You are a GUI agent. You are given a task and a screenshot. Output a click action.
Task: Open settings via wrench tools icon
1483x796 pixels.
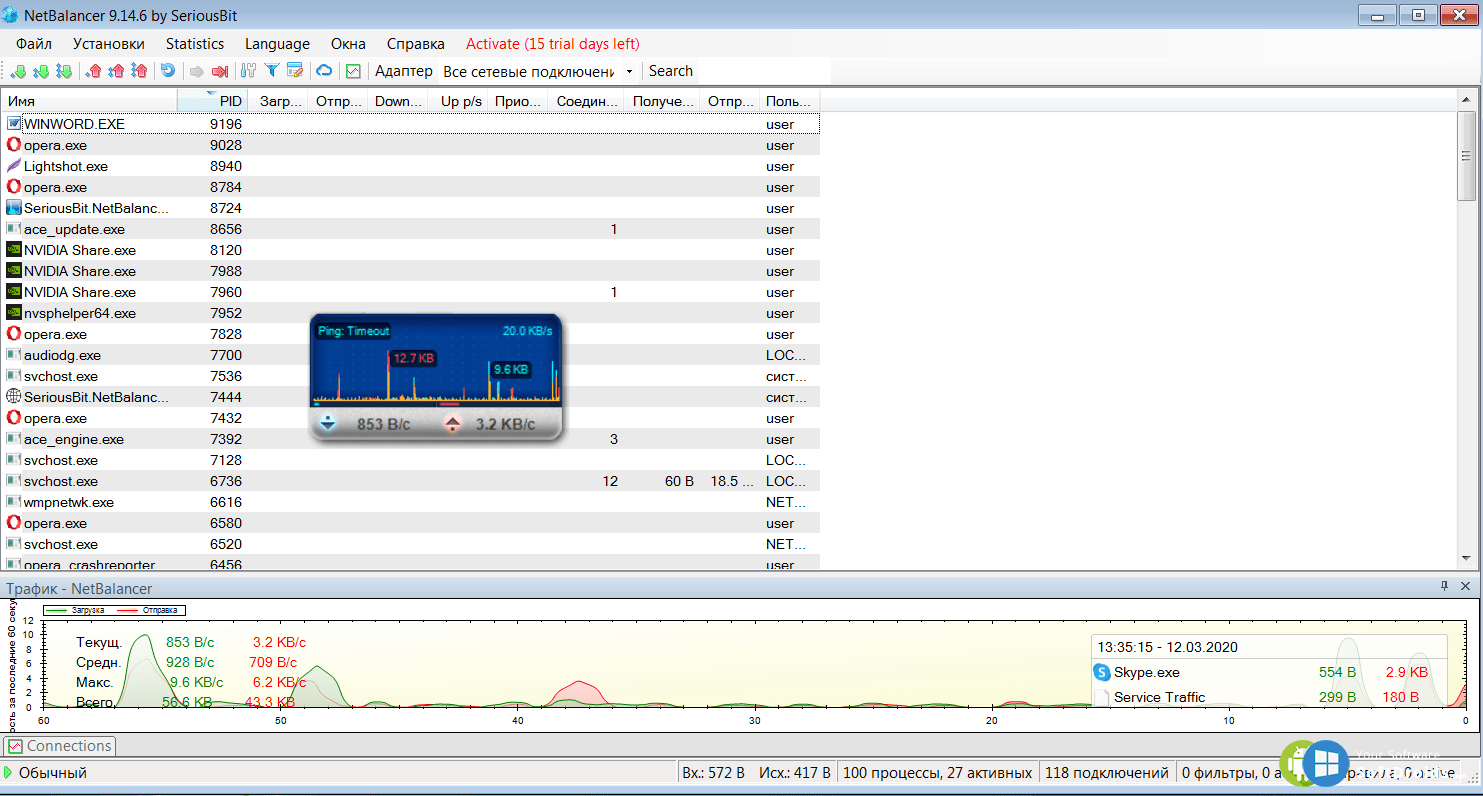[249, 71]
